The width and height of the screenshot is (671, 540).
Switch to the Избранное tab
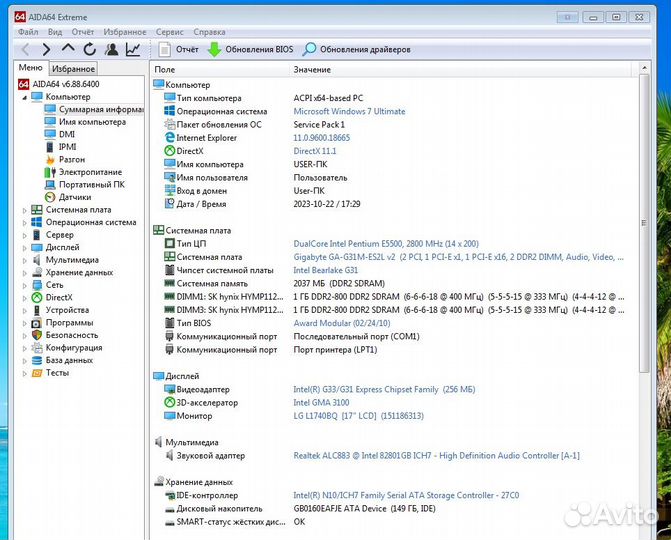[73, 69]
